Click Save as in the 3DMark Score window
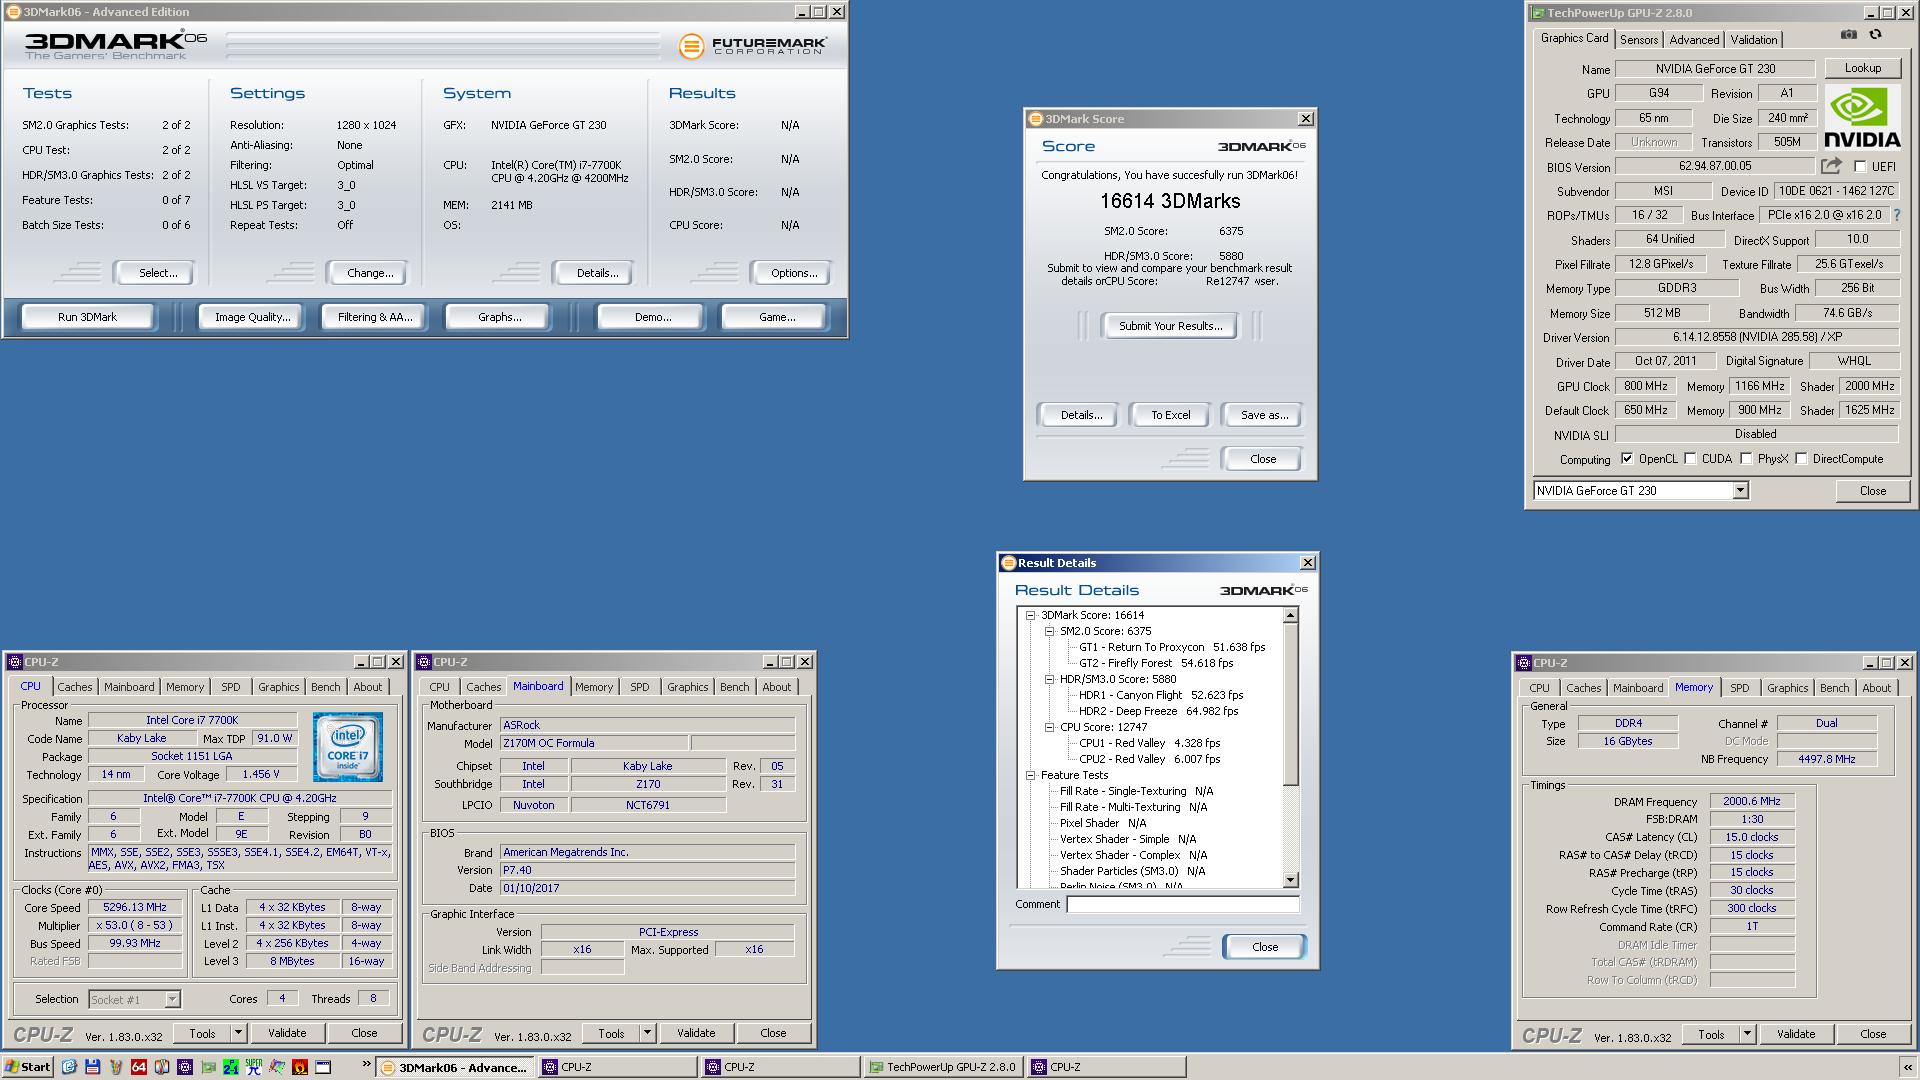The image size is (1920, 1080). pos(1264,415)
